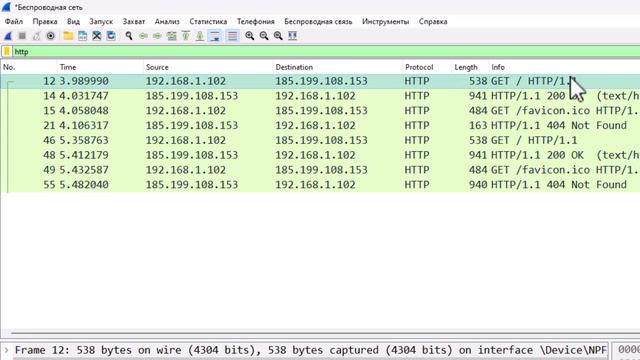Select packet 14 at time 4.031747

[x=320, y=96]
